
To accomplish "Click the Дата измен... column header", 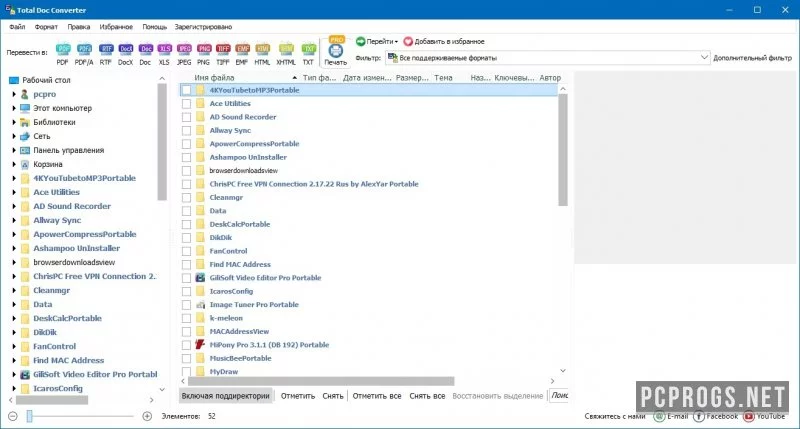I will click(x=367, y=78).
